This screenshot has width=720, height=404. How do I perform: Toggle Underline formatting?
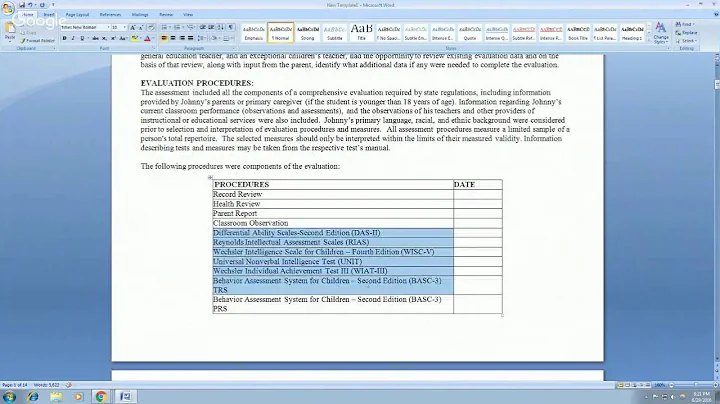82,38
